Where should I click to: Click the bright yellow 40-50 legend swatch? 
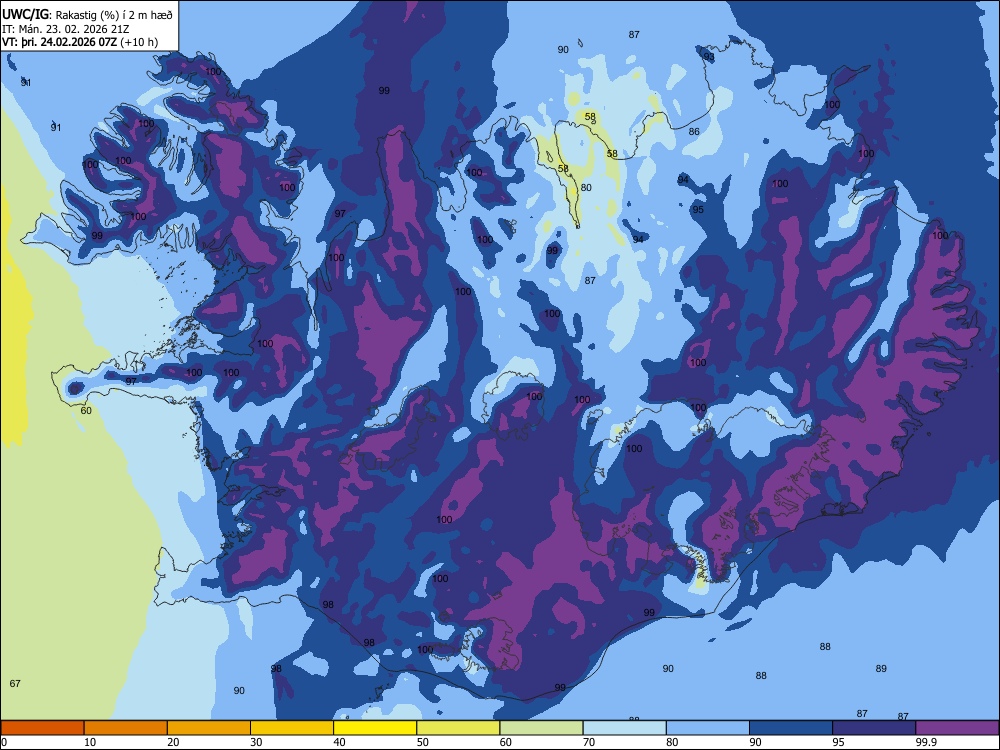tap(375, 728)
